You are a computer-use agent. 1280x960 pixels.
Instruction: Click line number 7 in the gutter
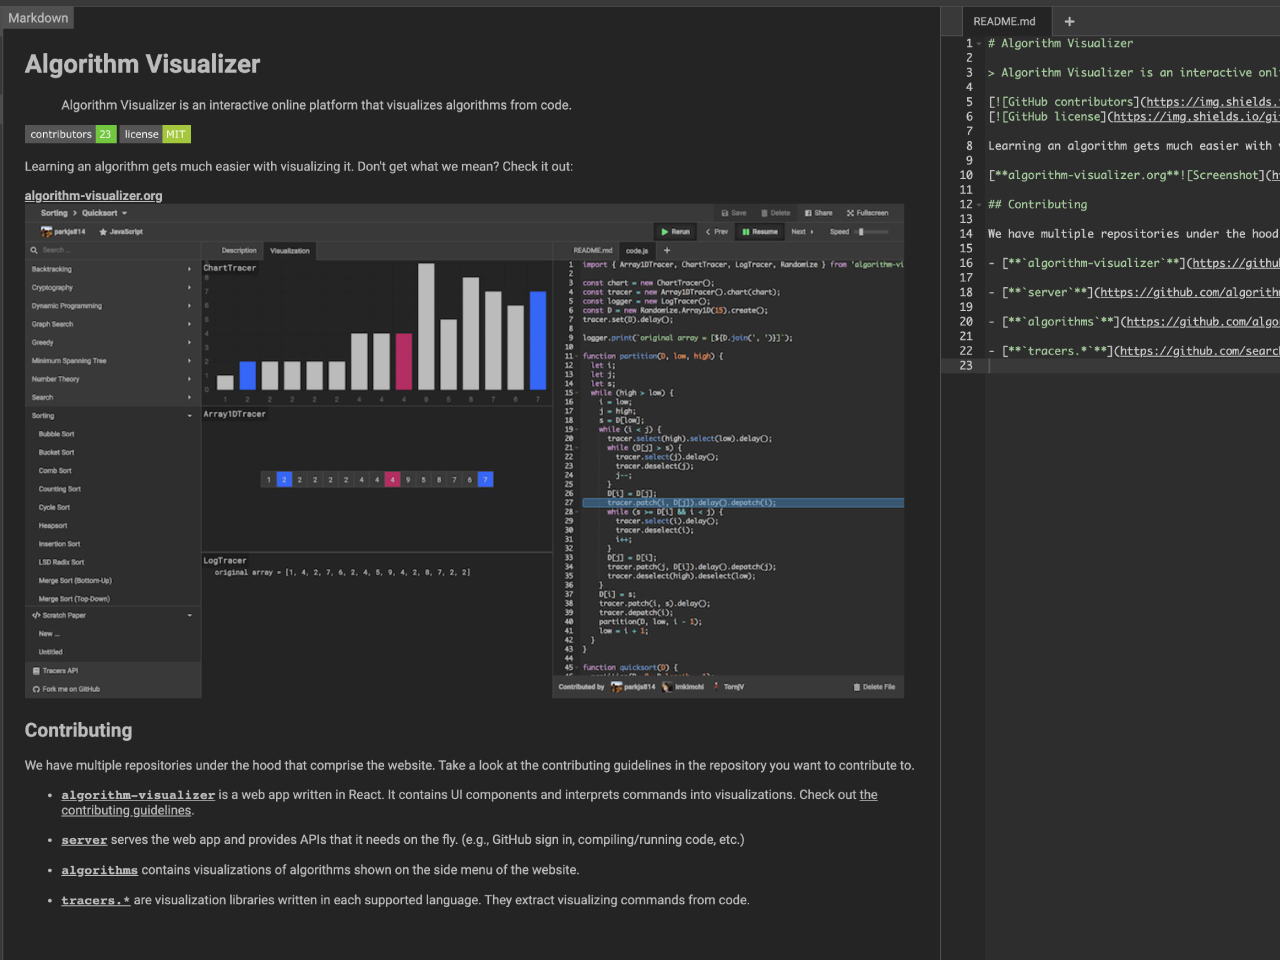click(x=969, y=131)
